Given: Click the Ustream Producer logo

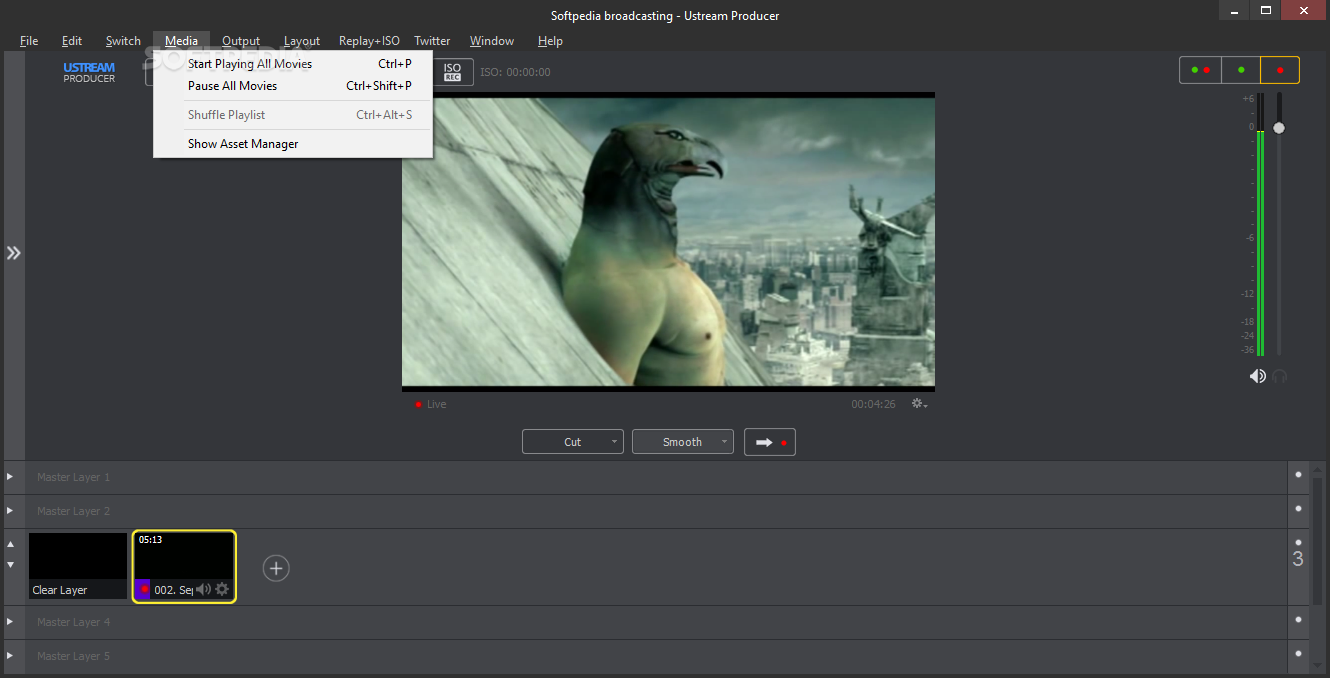Looking at the screenshot, I should click(89, 72).
